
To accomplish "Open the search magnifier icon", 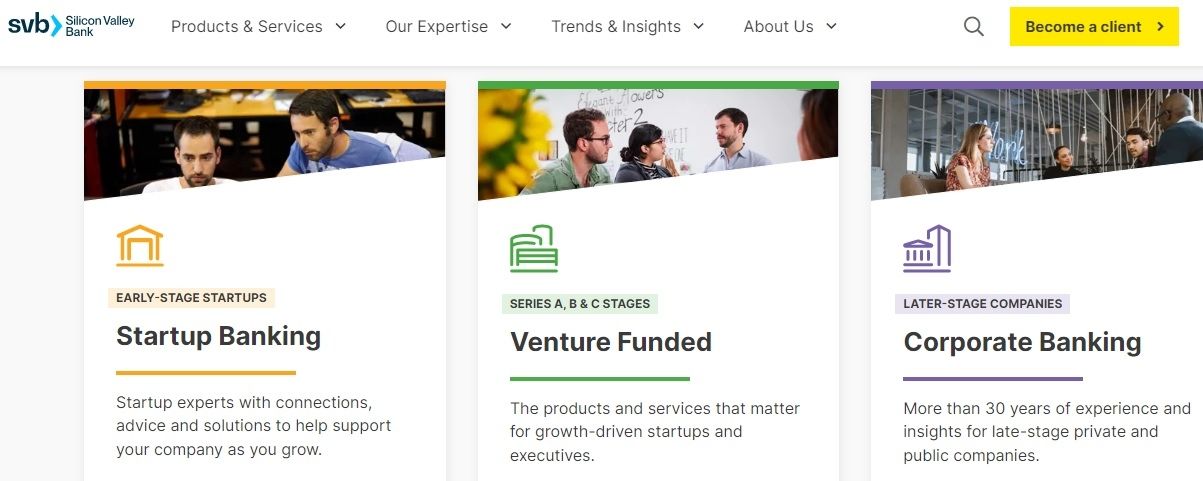I will (x=973, y=27).
